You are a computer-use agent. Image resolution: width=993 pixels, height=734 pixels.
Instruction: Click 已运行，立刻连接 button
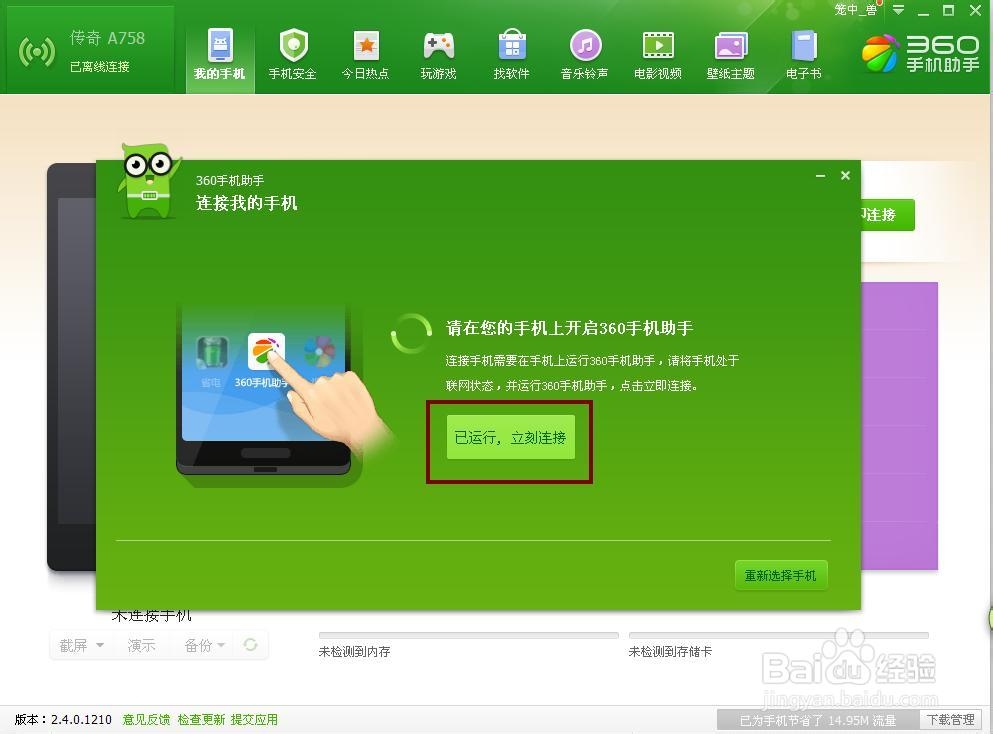point(510,437)
